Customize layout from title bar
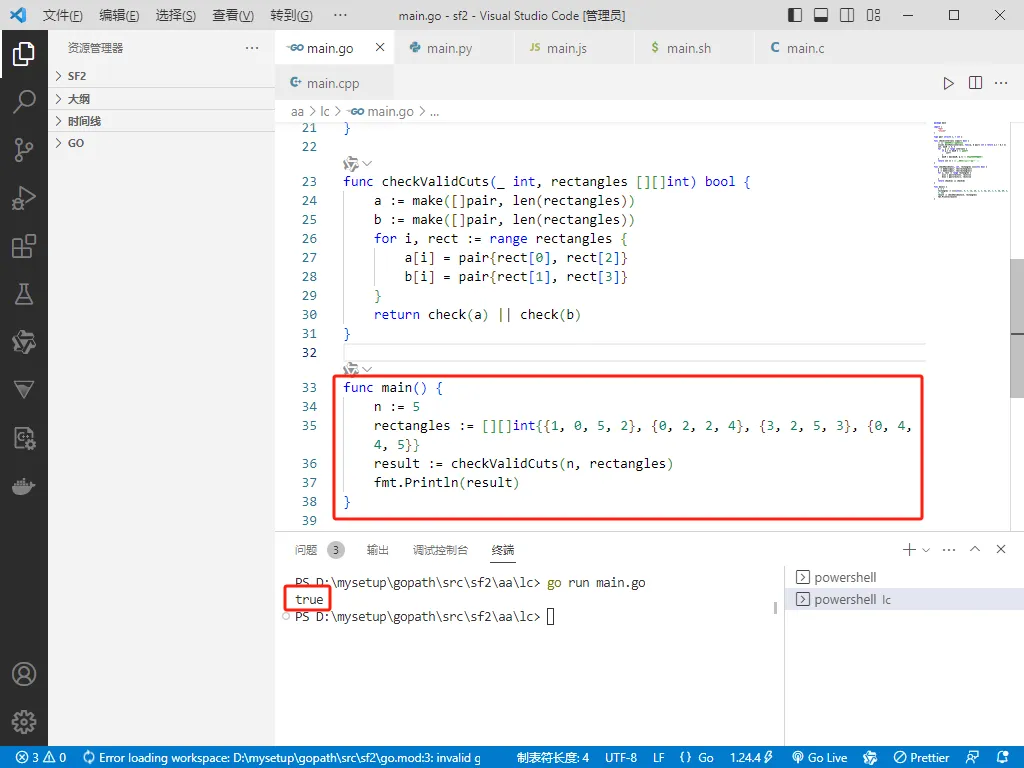 (x=873, y=15)
